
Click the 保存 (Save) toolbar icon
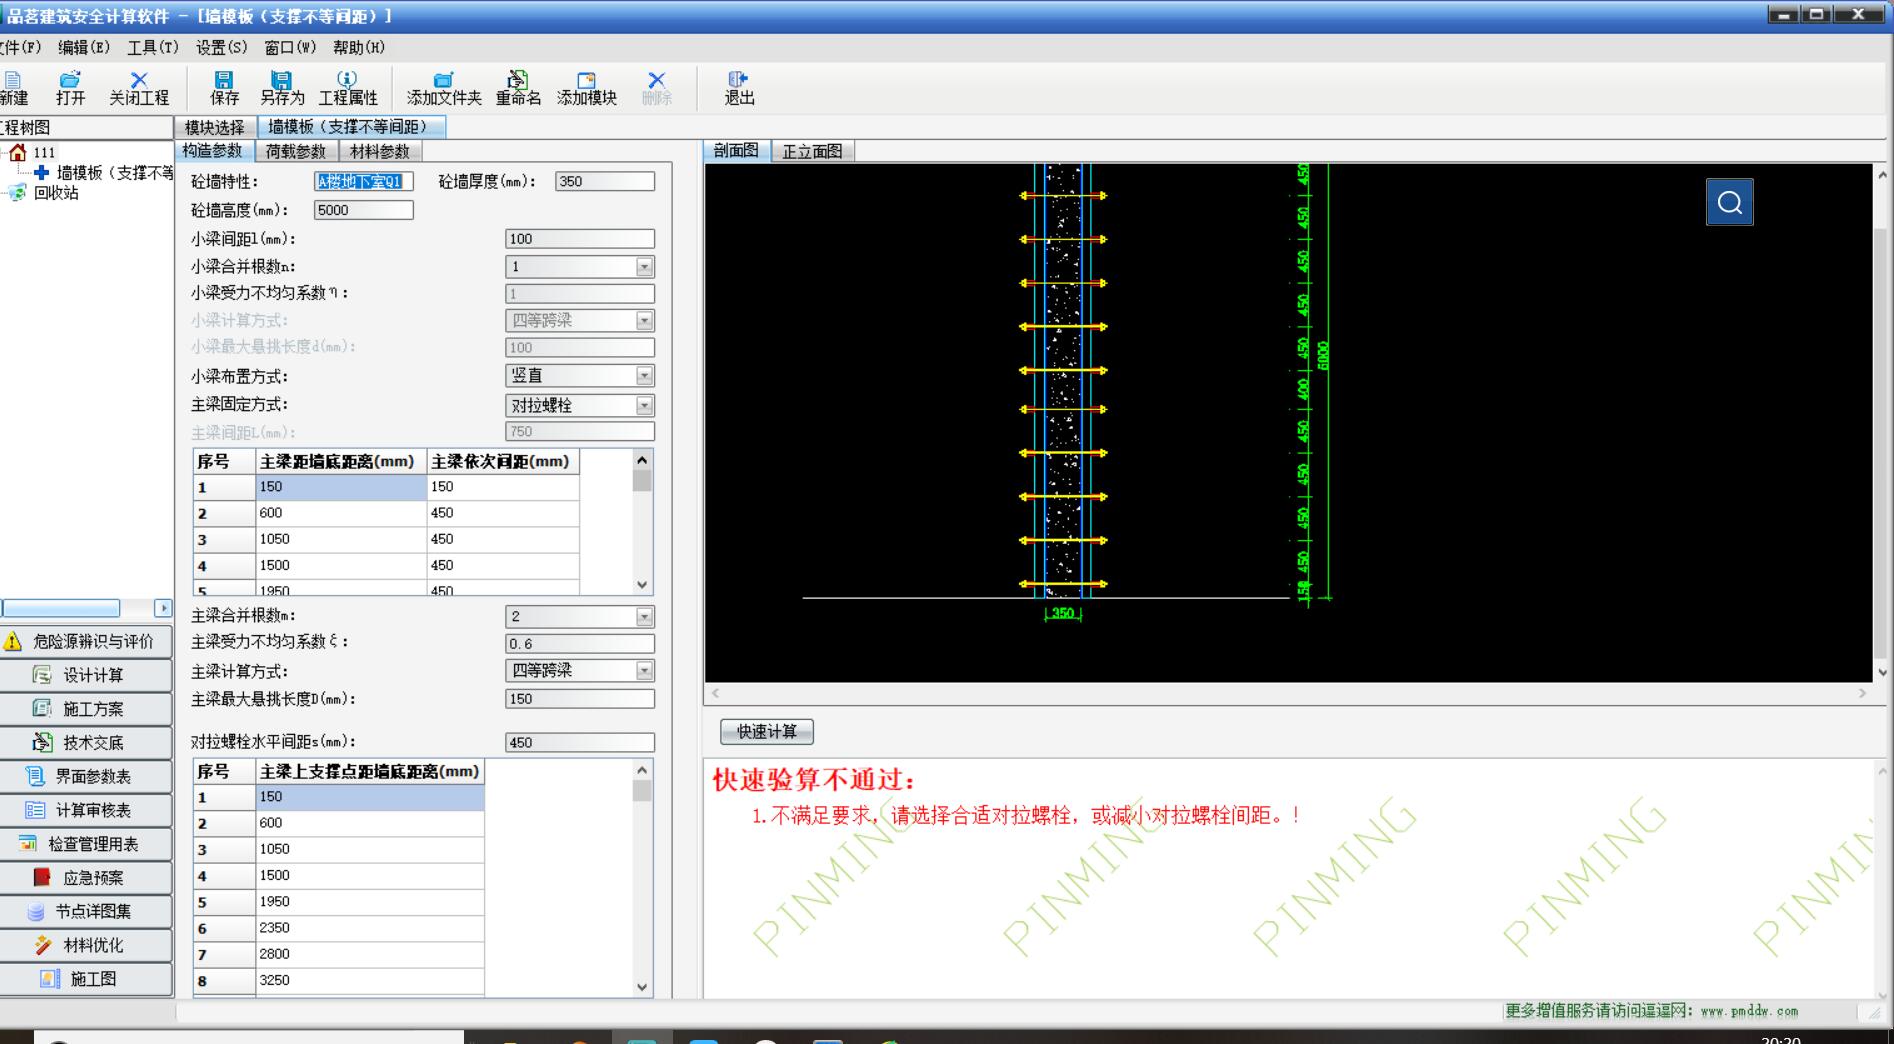[224, 88]
